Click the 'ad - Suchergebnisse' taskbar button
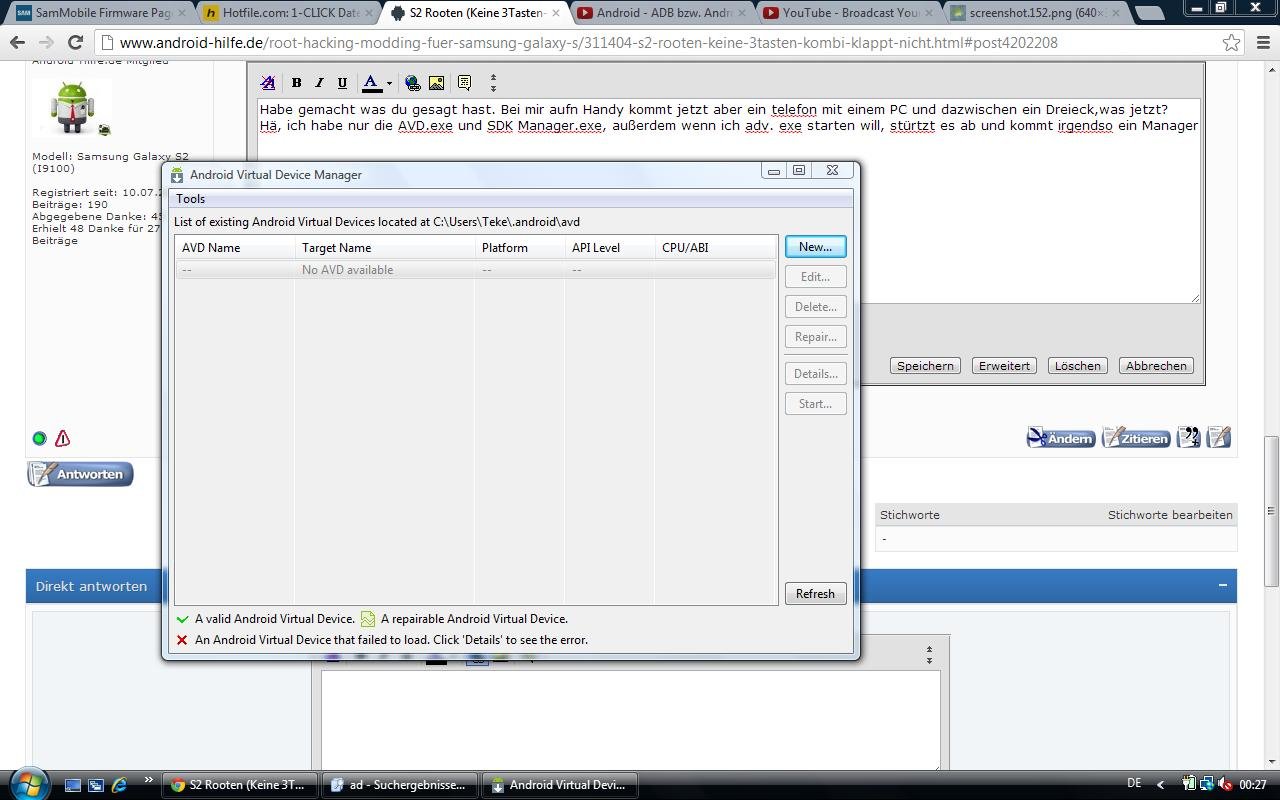 coord(399,785)
